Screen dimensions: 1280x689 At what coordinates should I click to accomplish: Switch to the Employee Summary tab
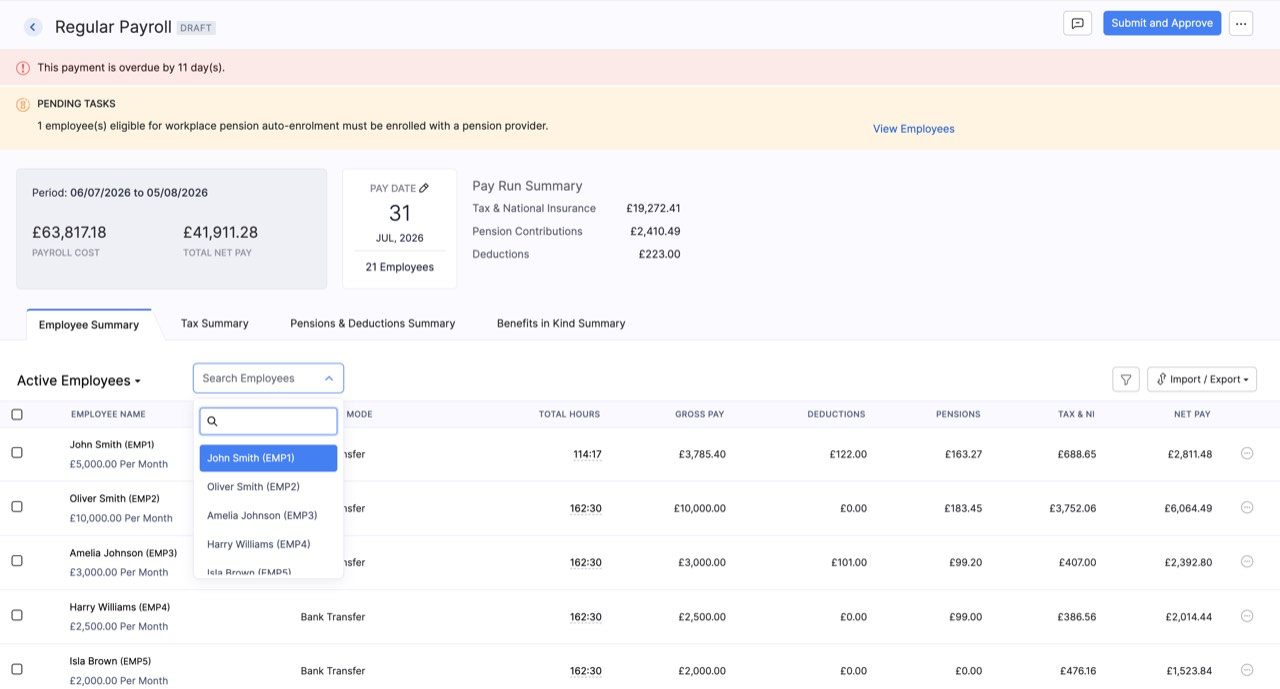89,325
